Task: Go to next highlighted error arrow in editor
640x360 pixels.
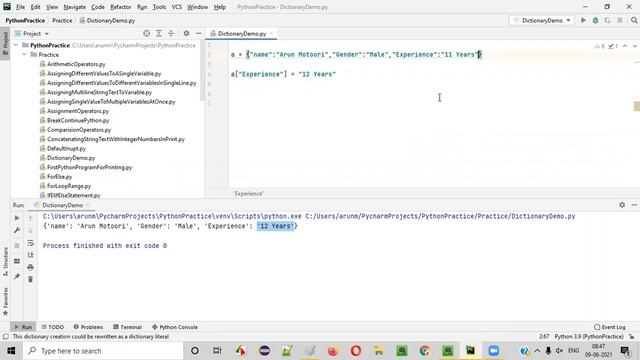Action: coord(635,46)
